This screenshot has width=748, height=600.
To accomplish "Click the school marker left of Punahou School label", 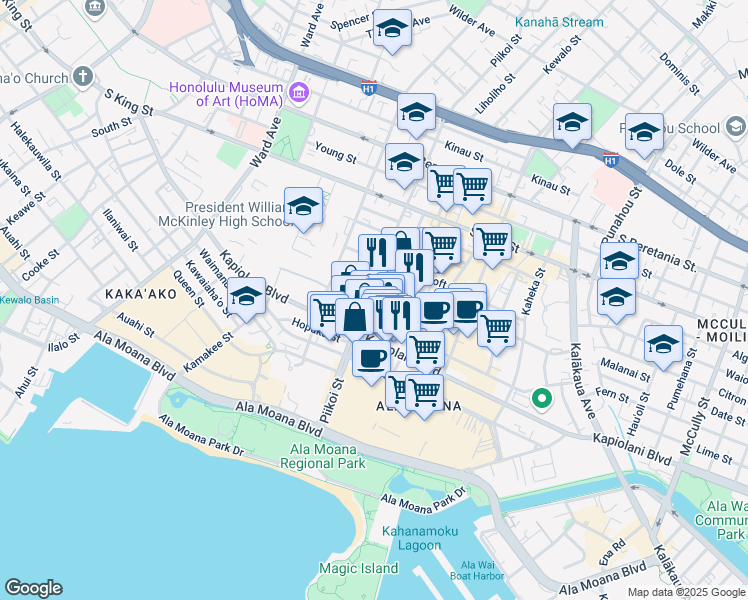I will (x=644, y=134).
